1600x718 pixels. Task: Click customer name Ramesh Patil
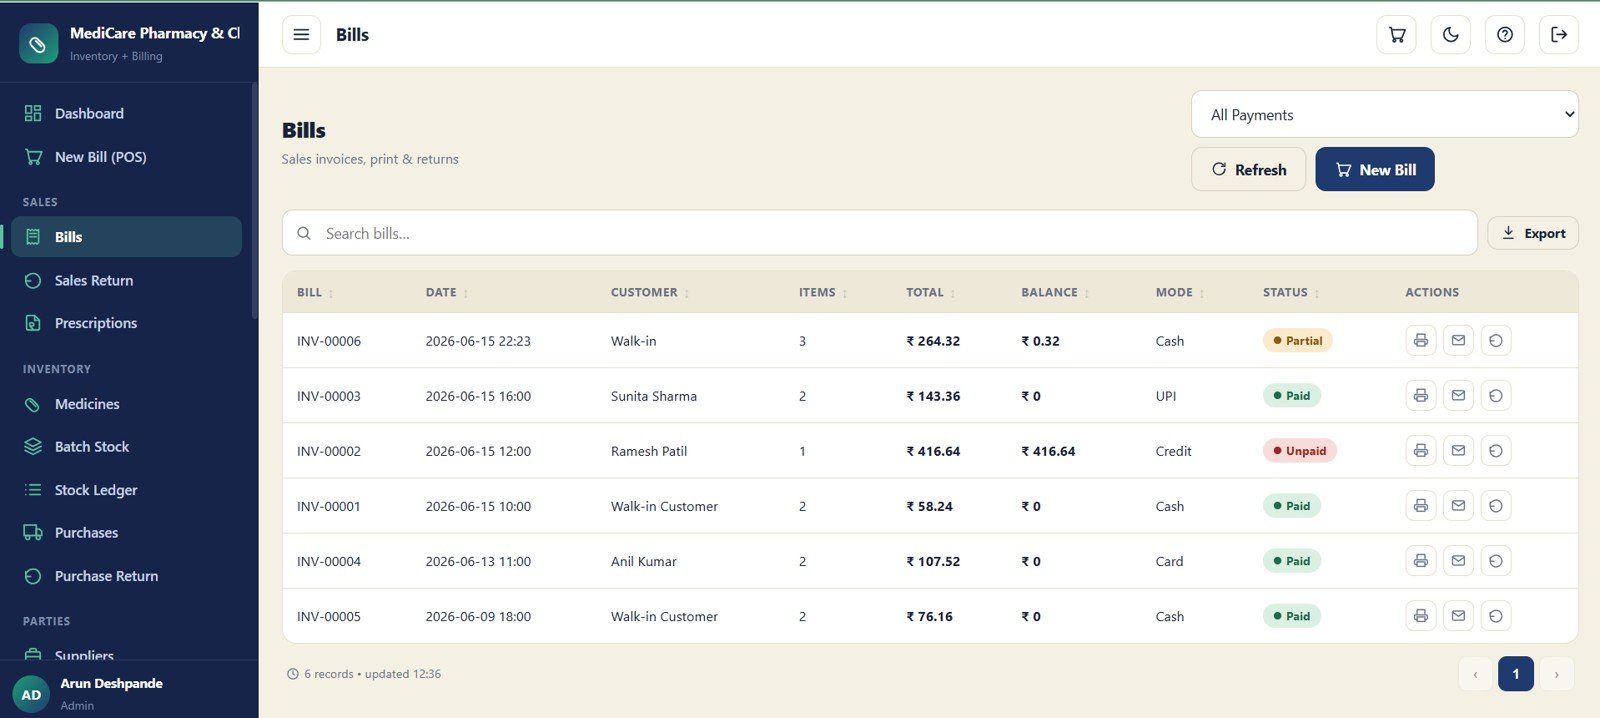pyautogui.click(x=649, y=451)
